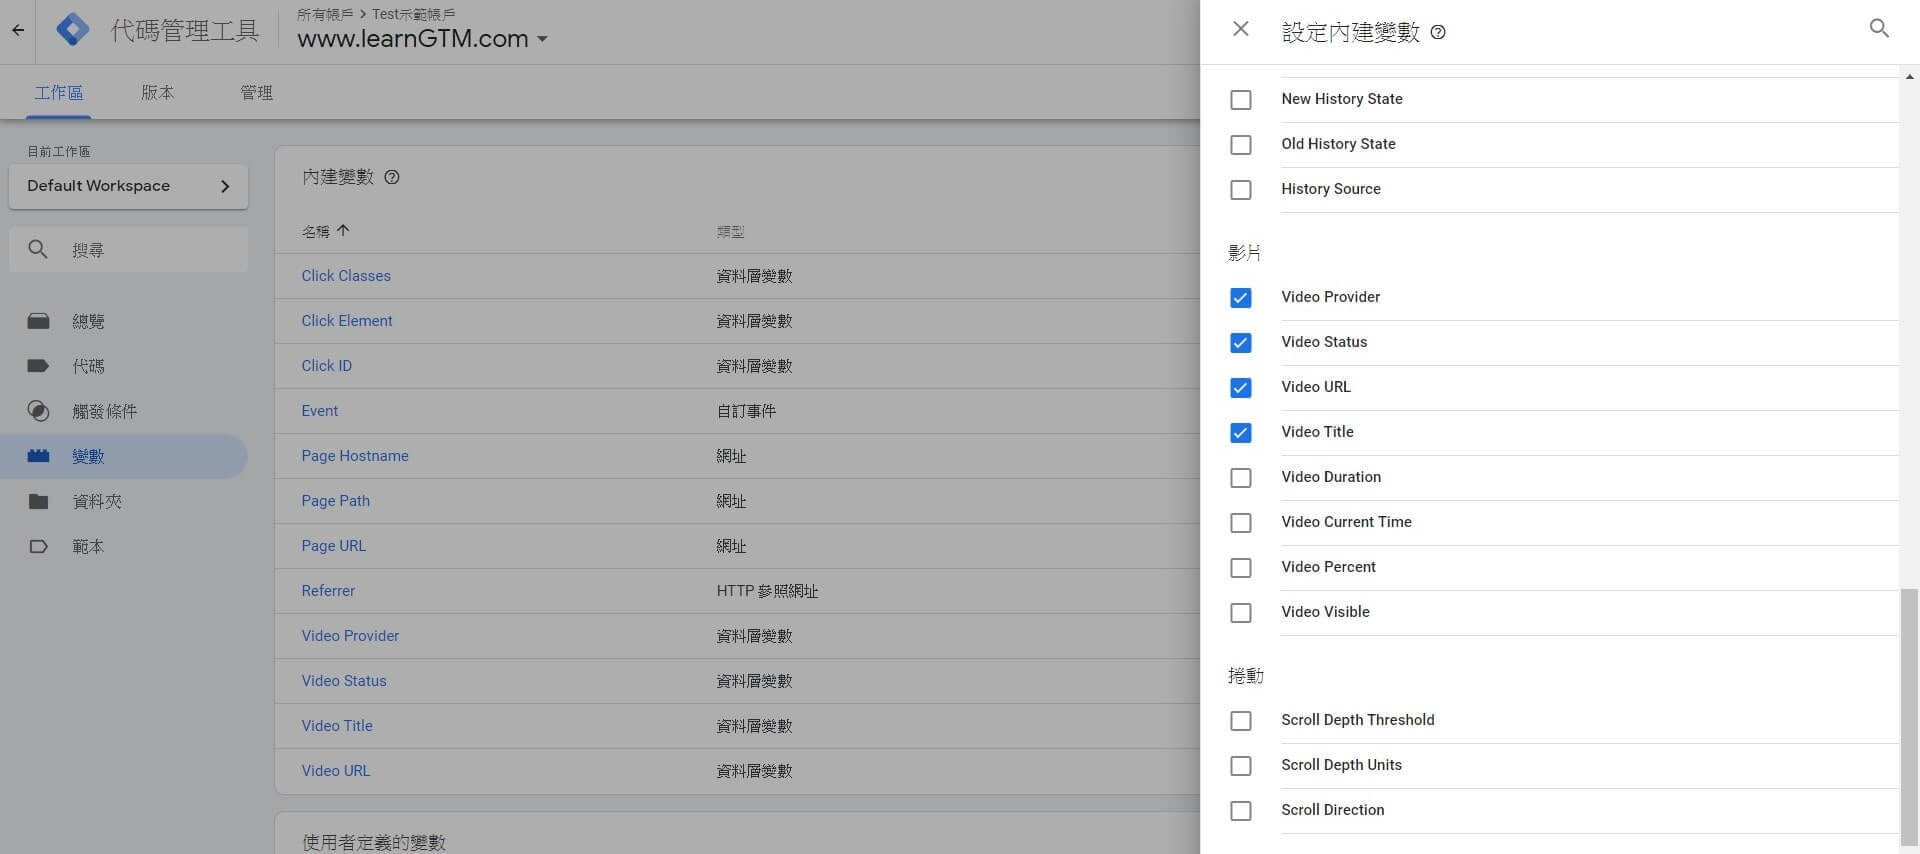
Task: Switch to the 管理 tab
Action: (256, 92)
